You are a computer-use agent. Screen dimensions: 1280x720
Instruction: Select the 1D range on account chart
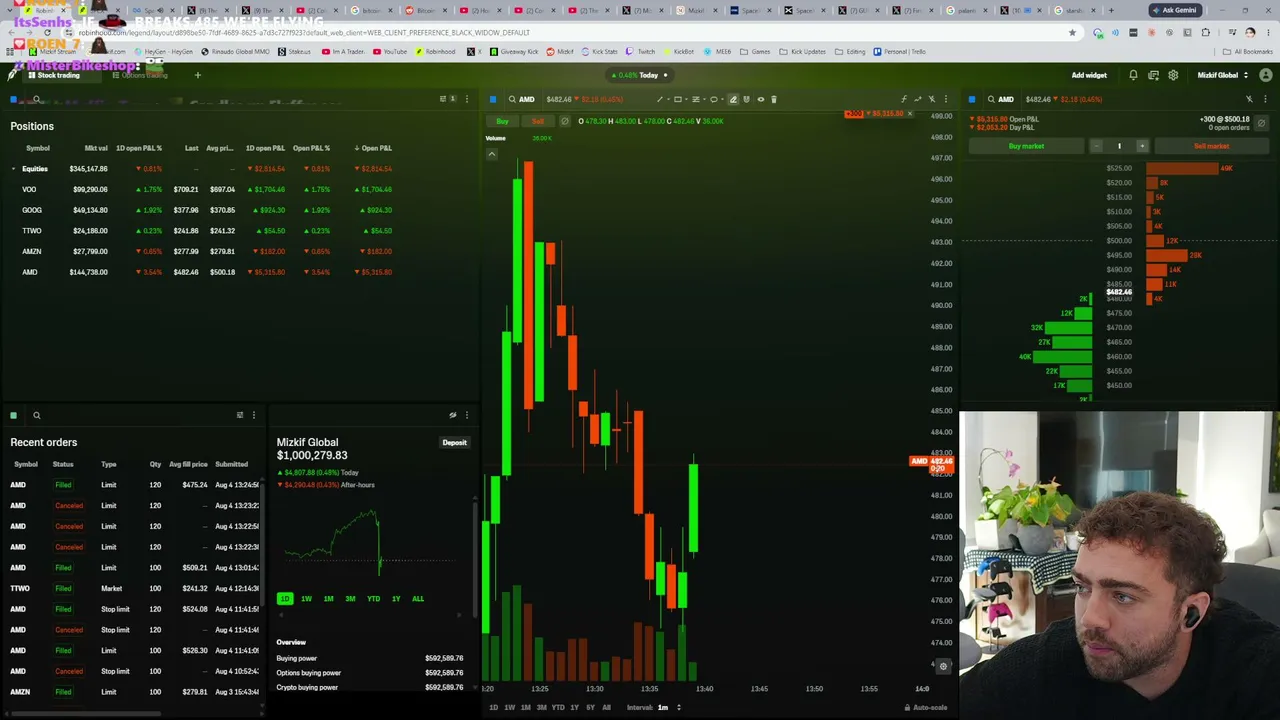[x=285, y=599]
